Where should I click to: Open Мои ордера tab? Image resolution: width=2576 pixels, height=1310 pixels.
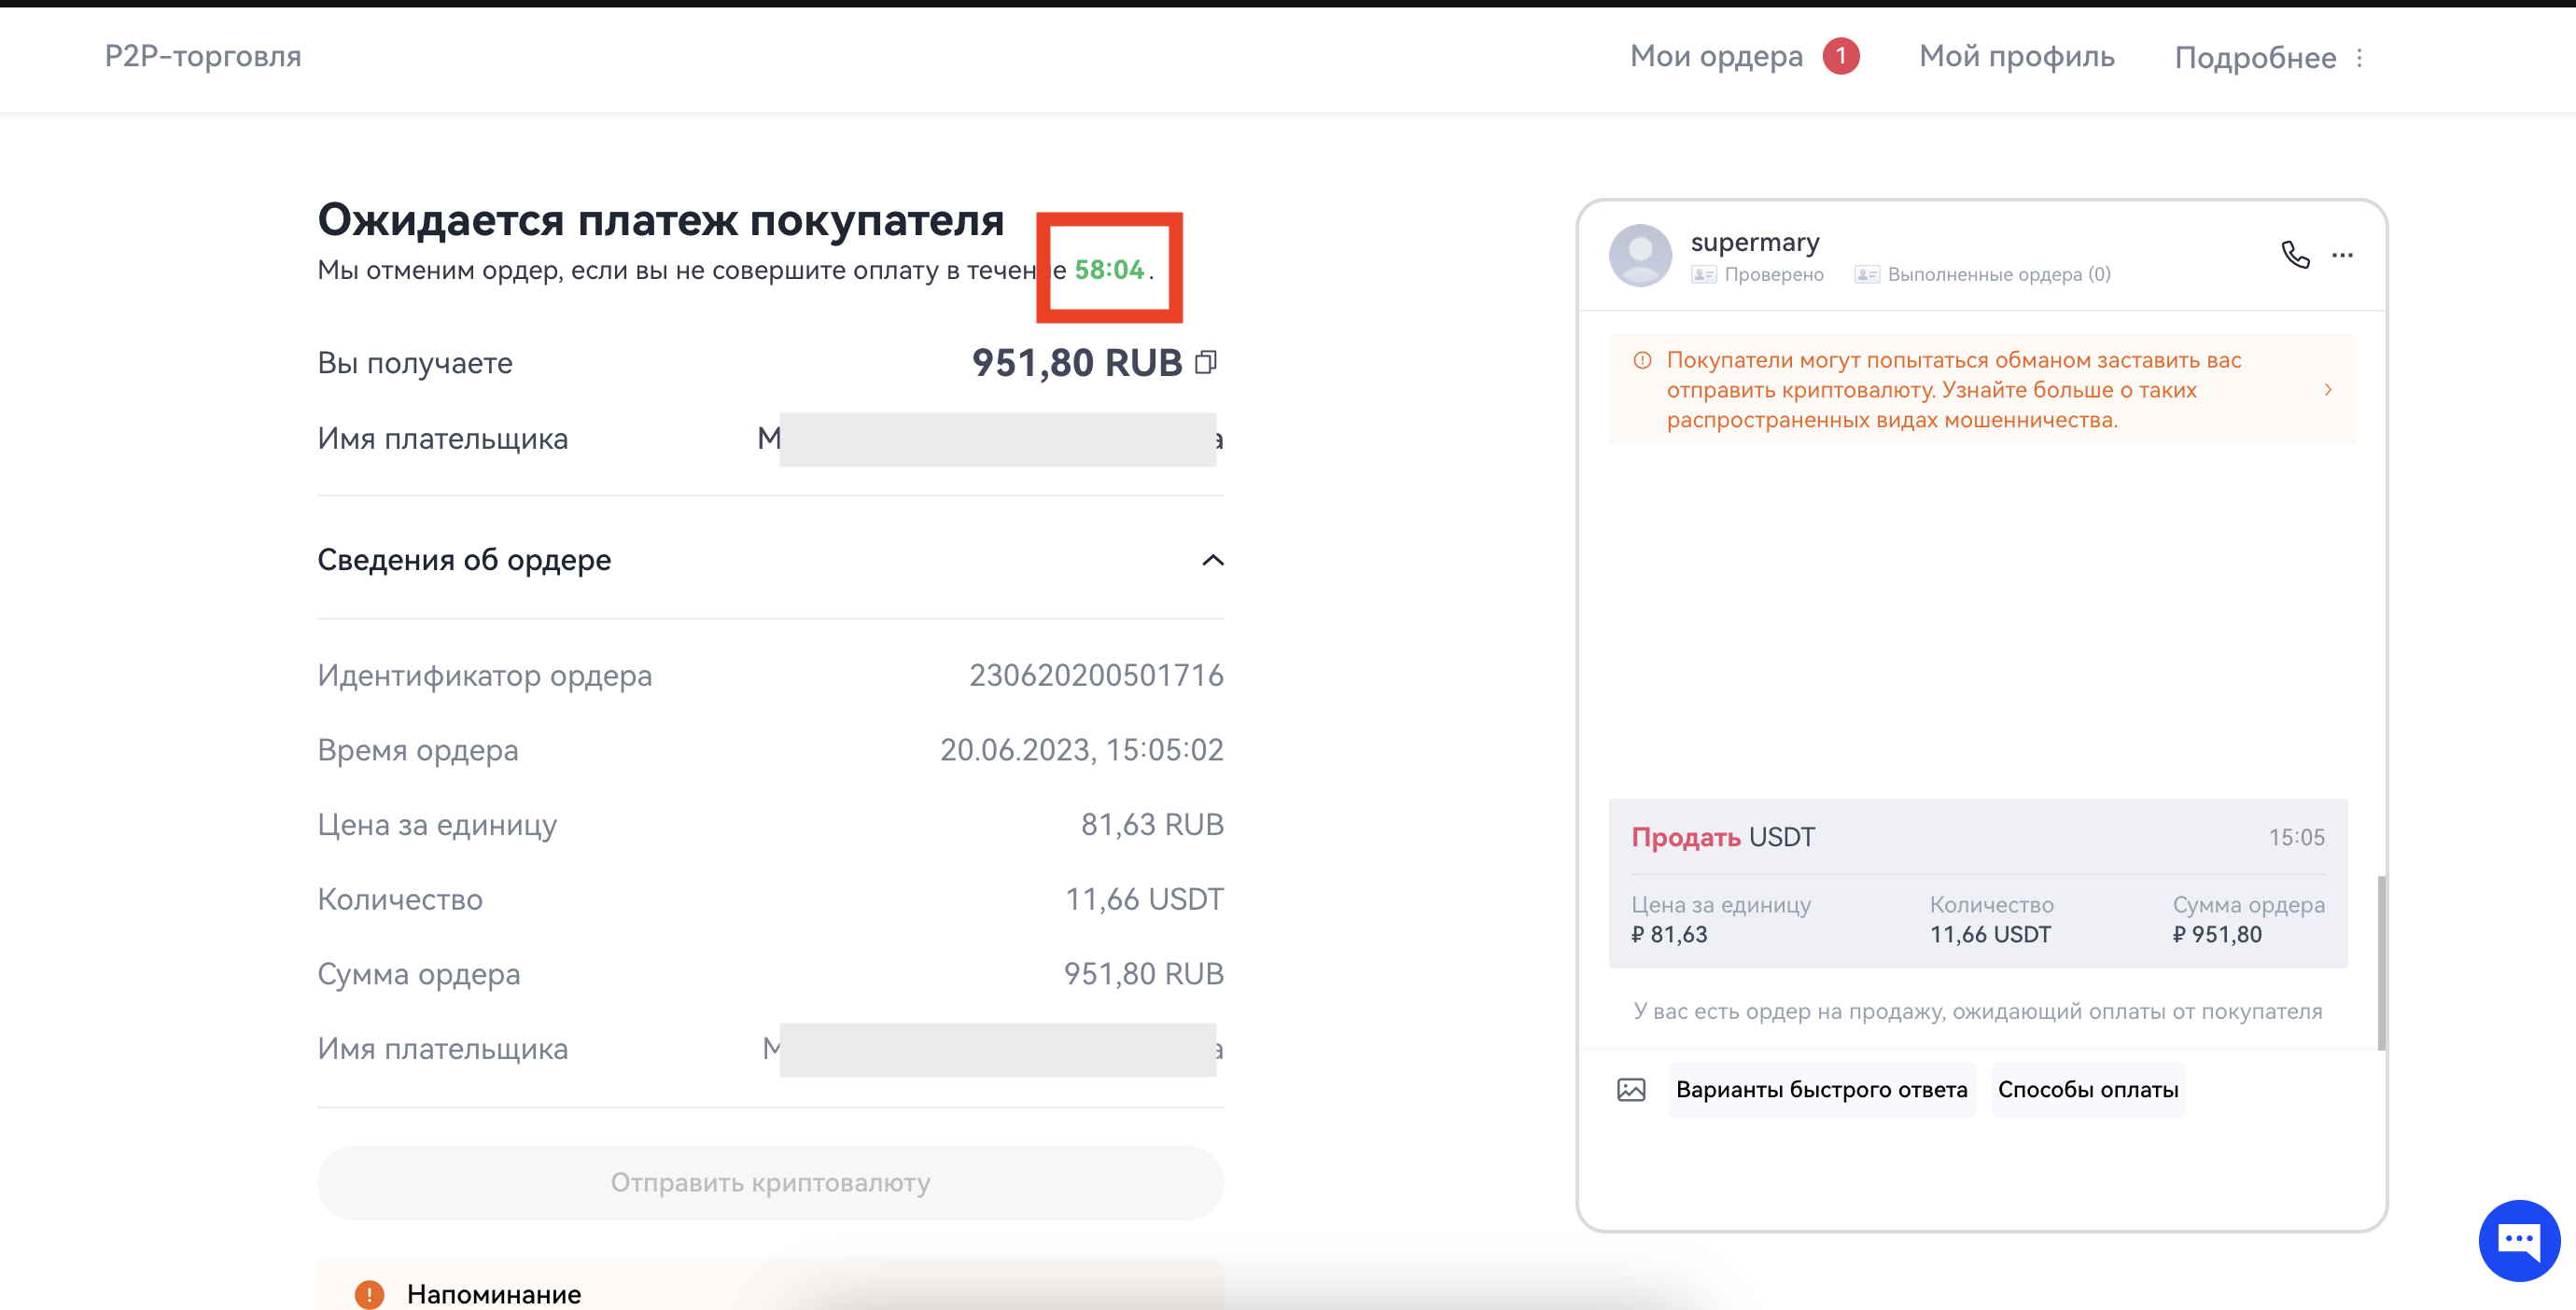click(1716, 56)
